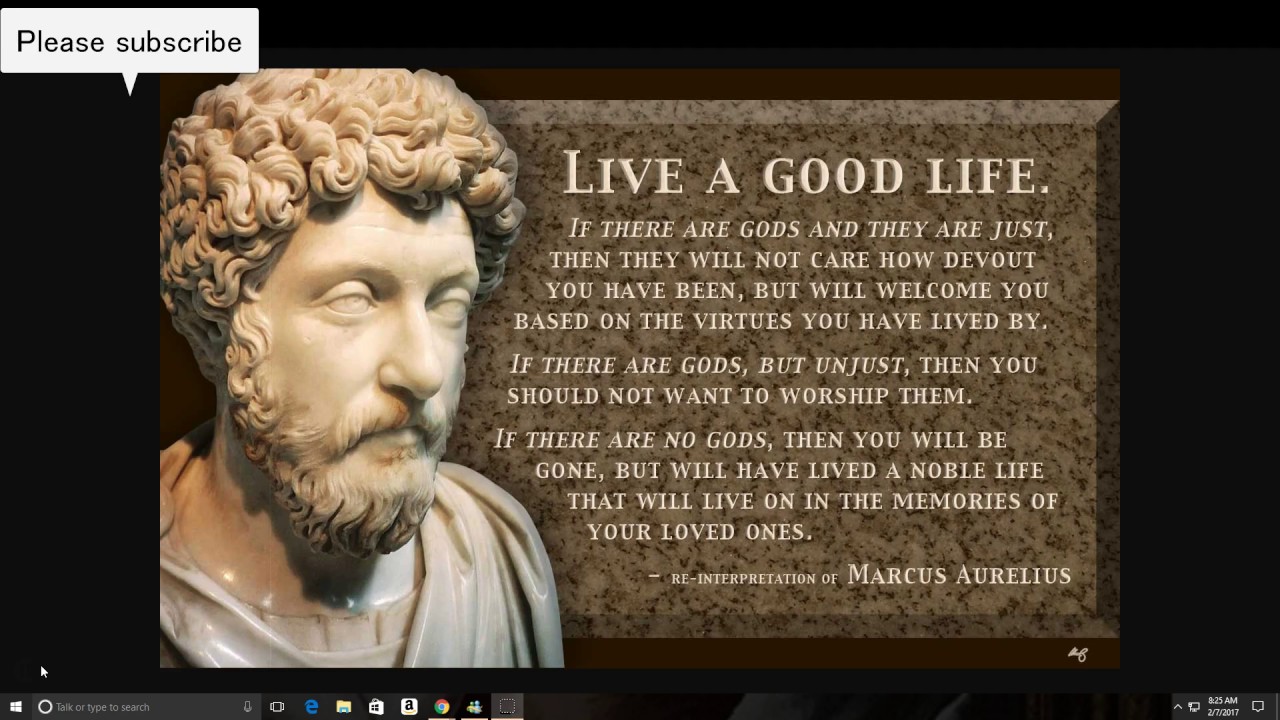Click the Marcus Aurelius quote image
This screenshot has height=720, width=1280.
click(639, 368)
